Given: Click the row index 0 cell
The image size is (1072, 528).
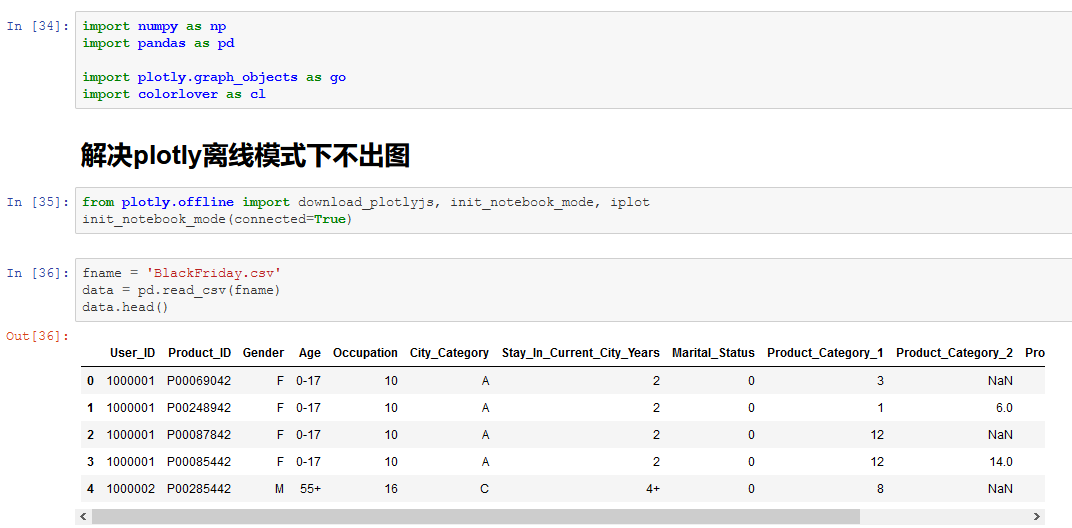Looking at the screenshot, I should pyautogui.click(x=91, y=380).
